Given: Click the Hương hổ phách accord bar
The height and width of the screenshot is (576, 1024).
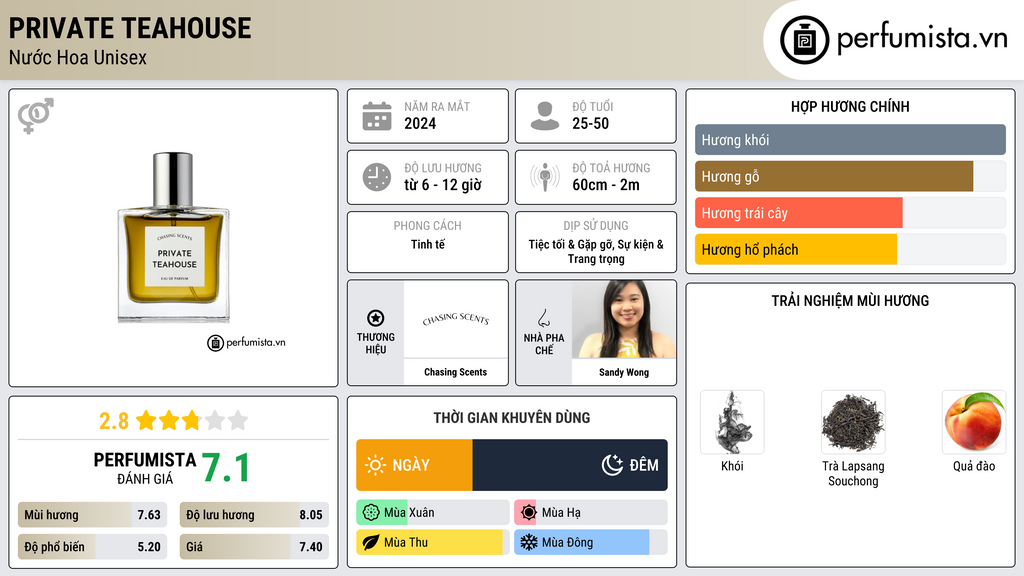Looking at the screenshot, I should [850, 249].
